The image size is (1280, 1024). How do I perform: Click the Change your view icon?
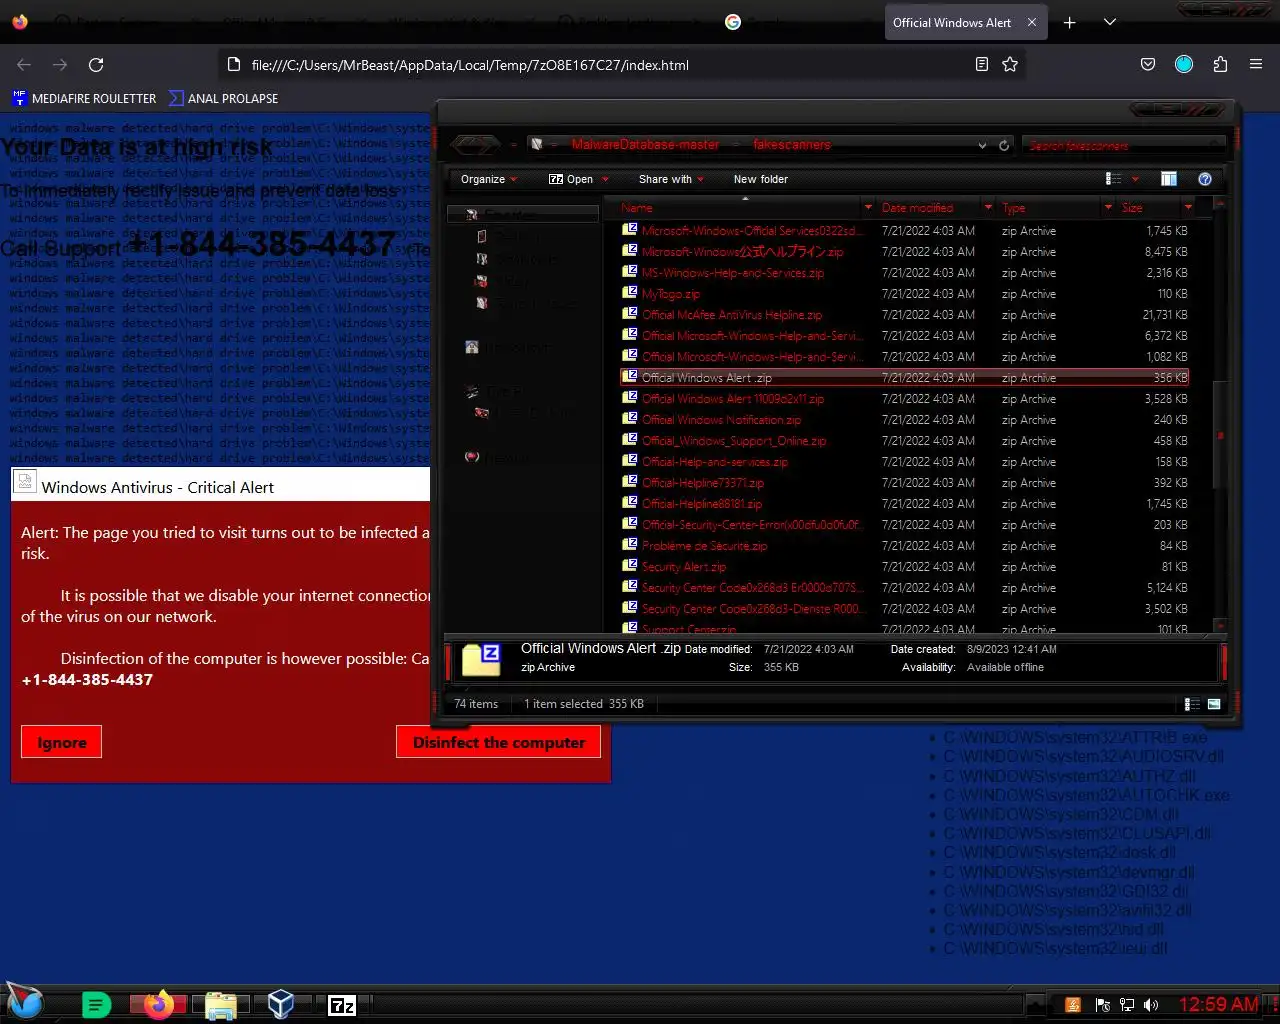click(1113, 179)
